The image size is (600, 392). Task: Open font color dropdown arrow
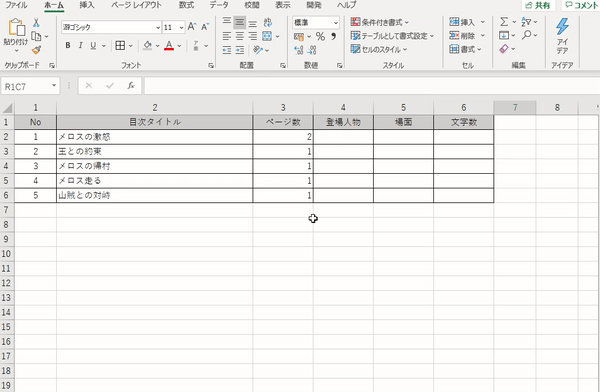coord(179,46)
